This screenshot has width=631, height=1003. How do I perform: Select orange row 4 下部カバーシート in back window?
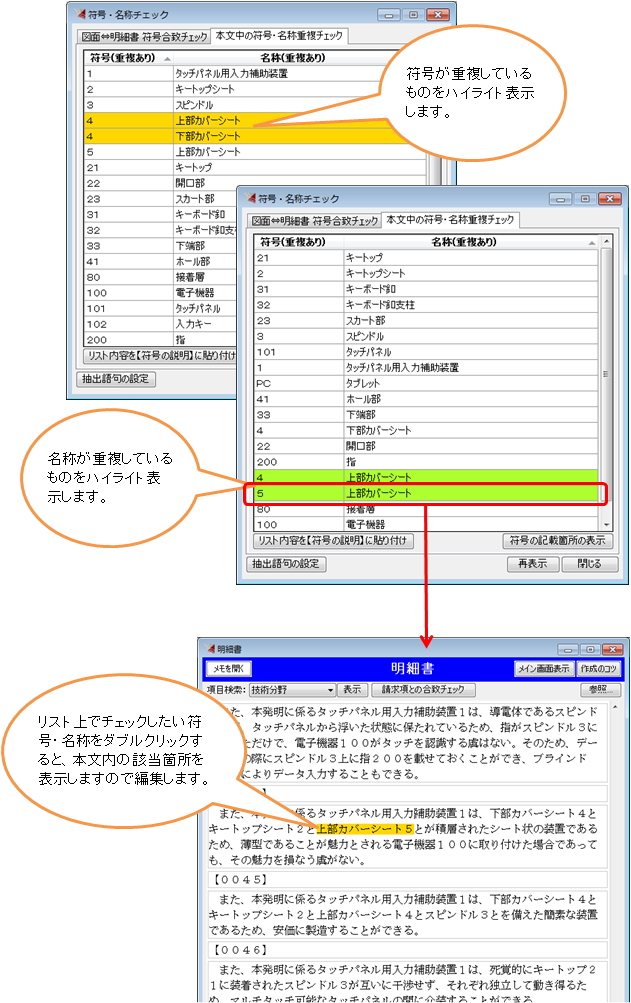237,136
